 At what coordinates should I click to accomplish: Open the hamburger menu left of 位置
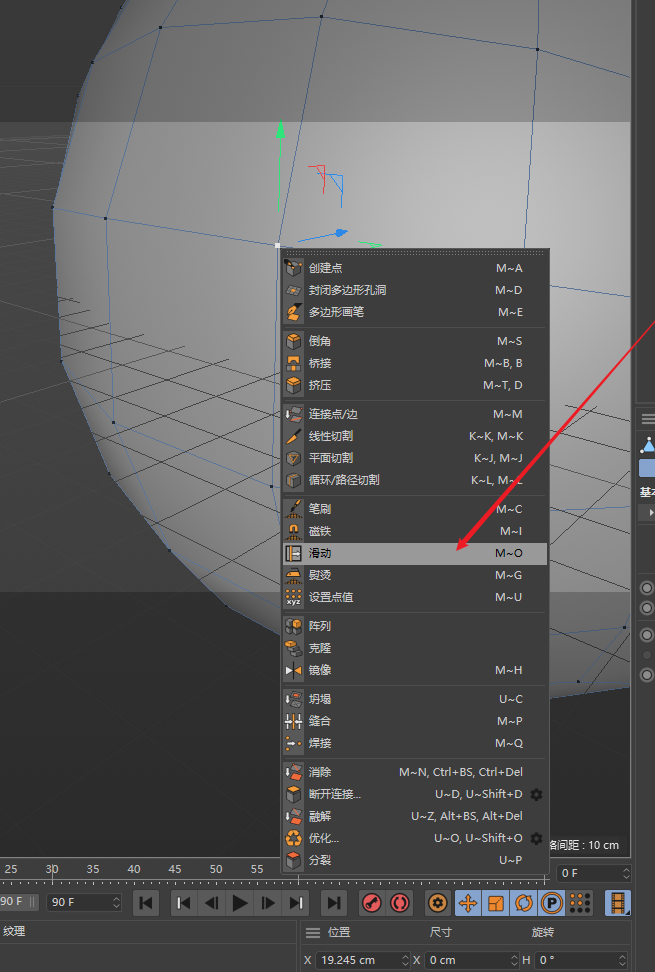(x=312, y=932)
